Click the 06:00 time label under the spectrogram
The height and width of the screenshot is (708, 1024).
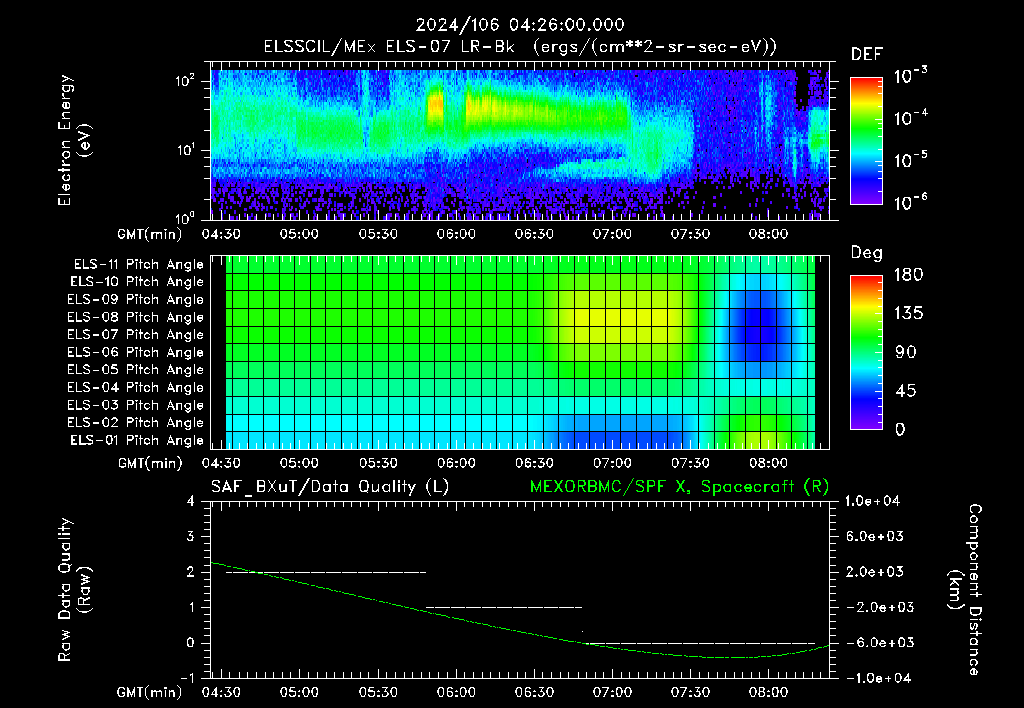(456, 234)
